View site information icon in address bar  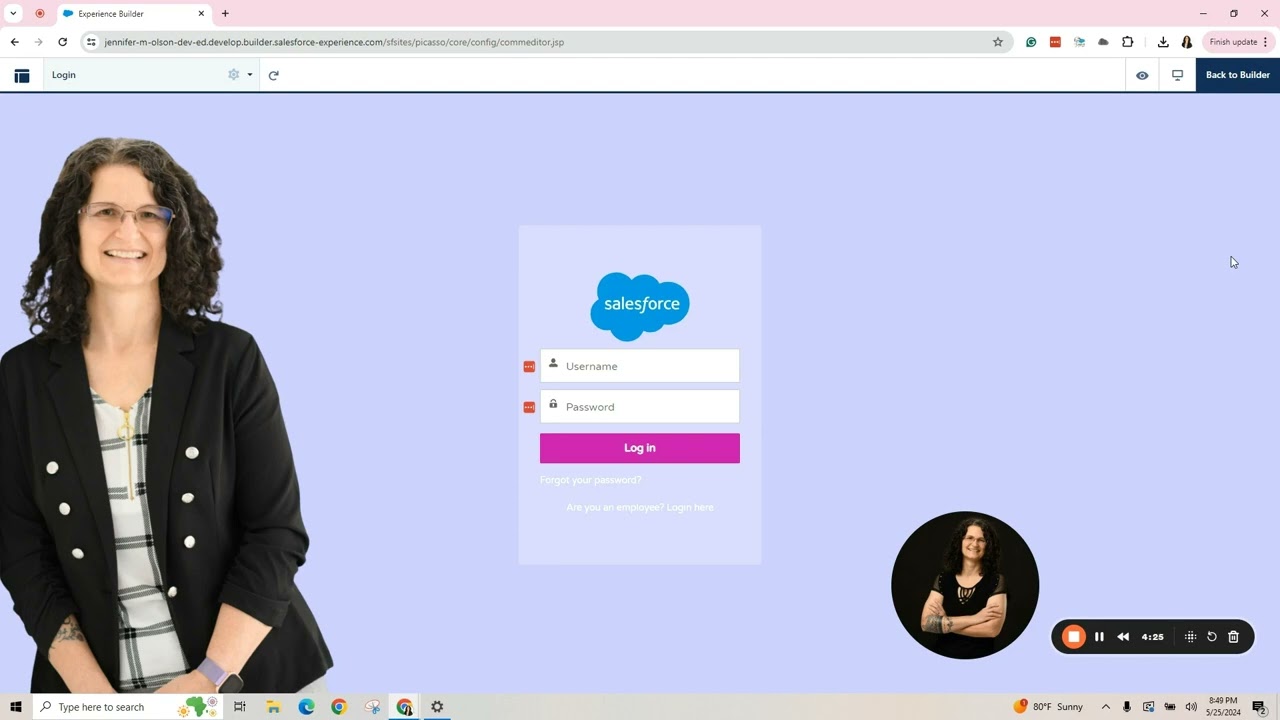[91, 42]
